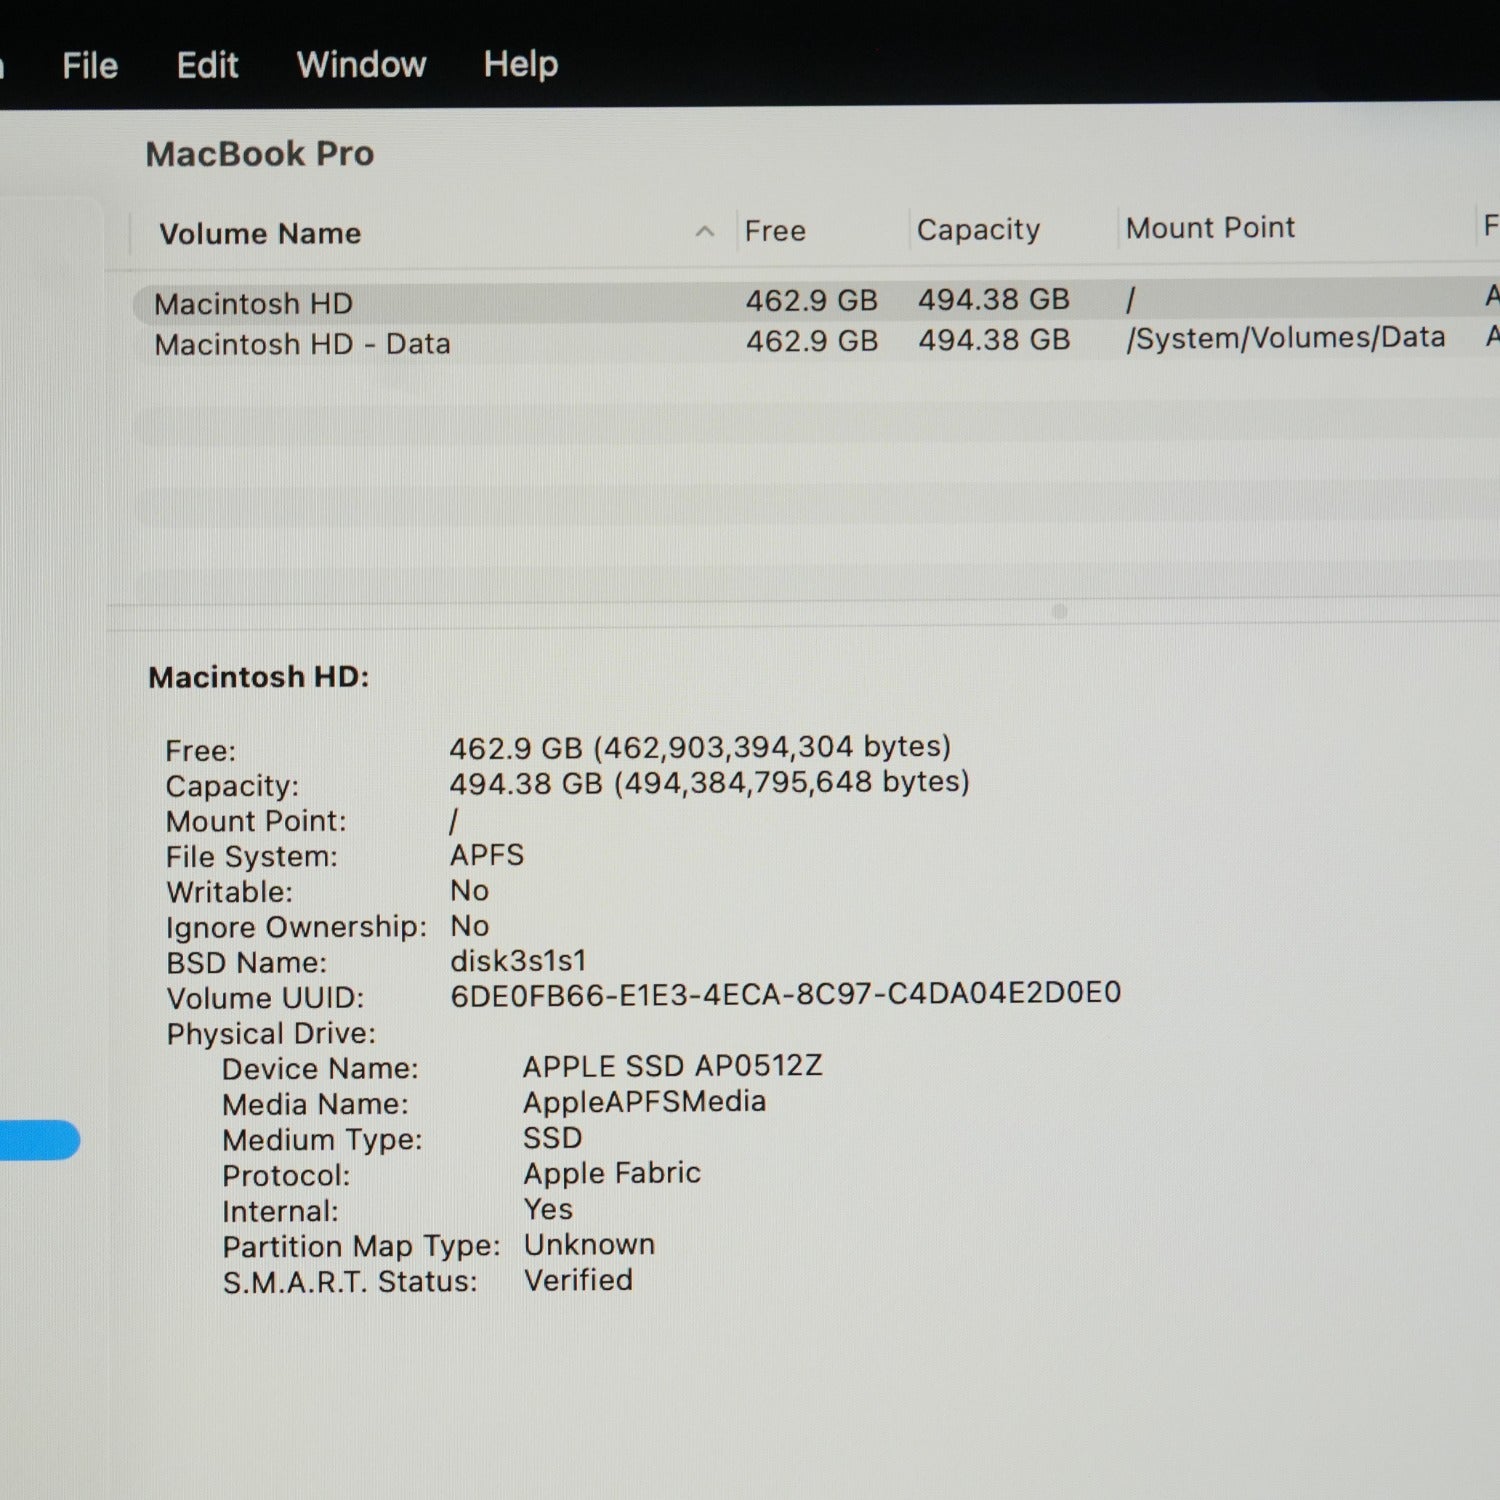1500x1500 pixels.
Task: Click the Partition Map Type value Unknown
Action: pos(589,1245)
